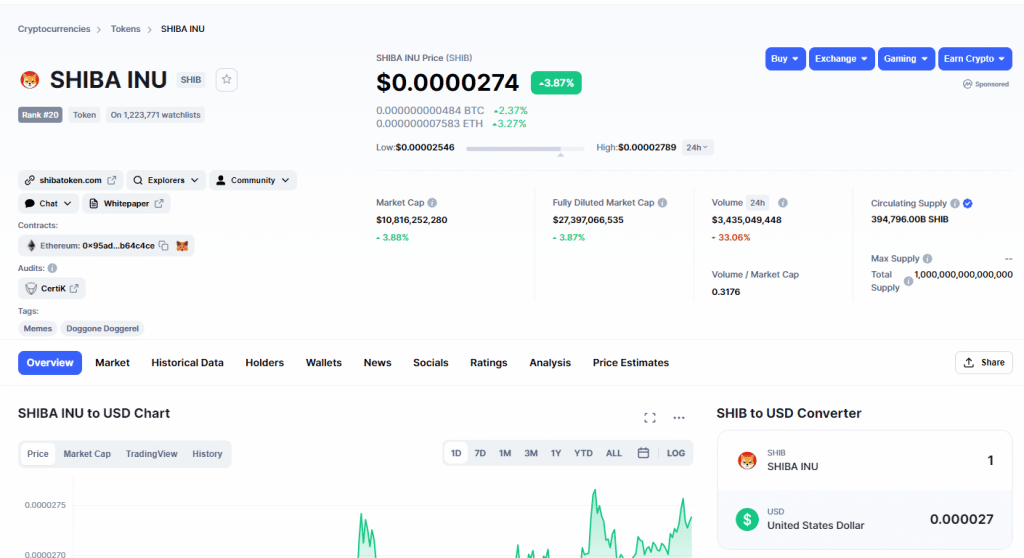Select the Price chart view
Screen dimensions: 1024x558
pyautogui.click(x=38, y=453)
